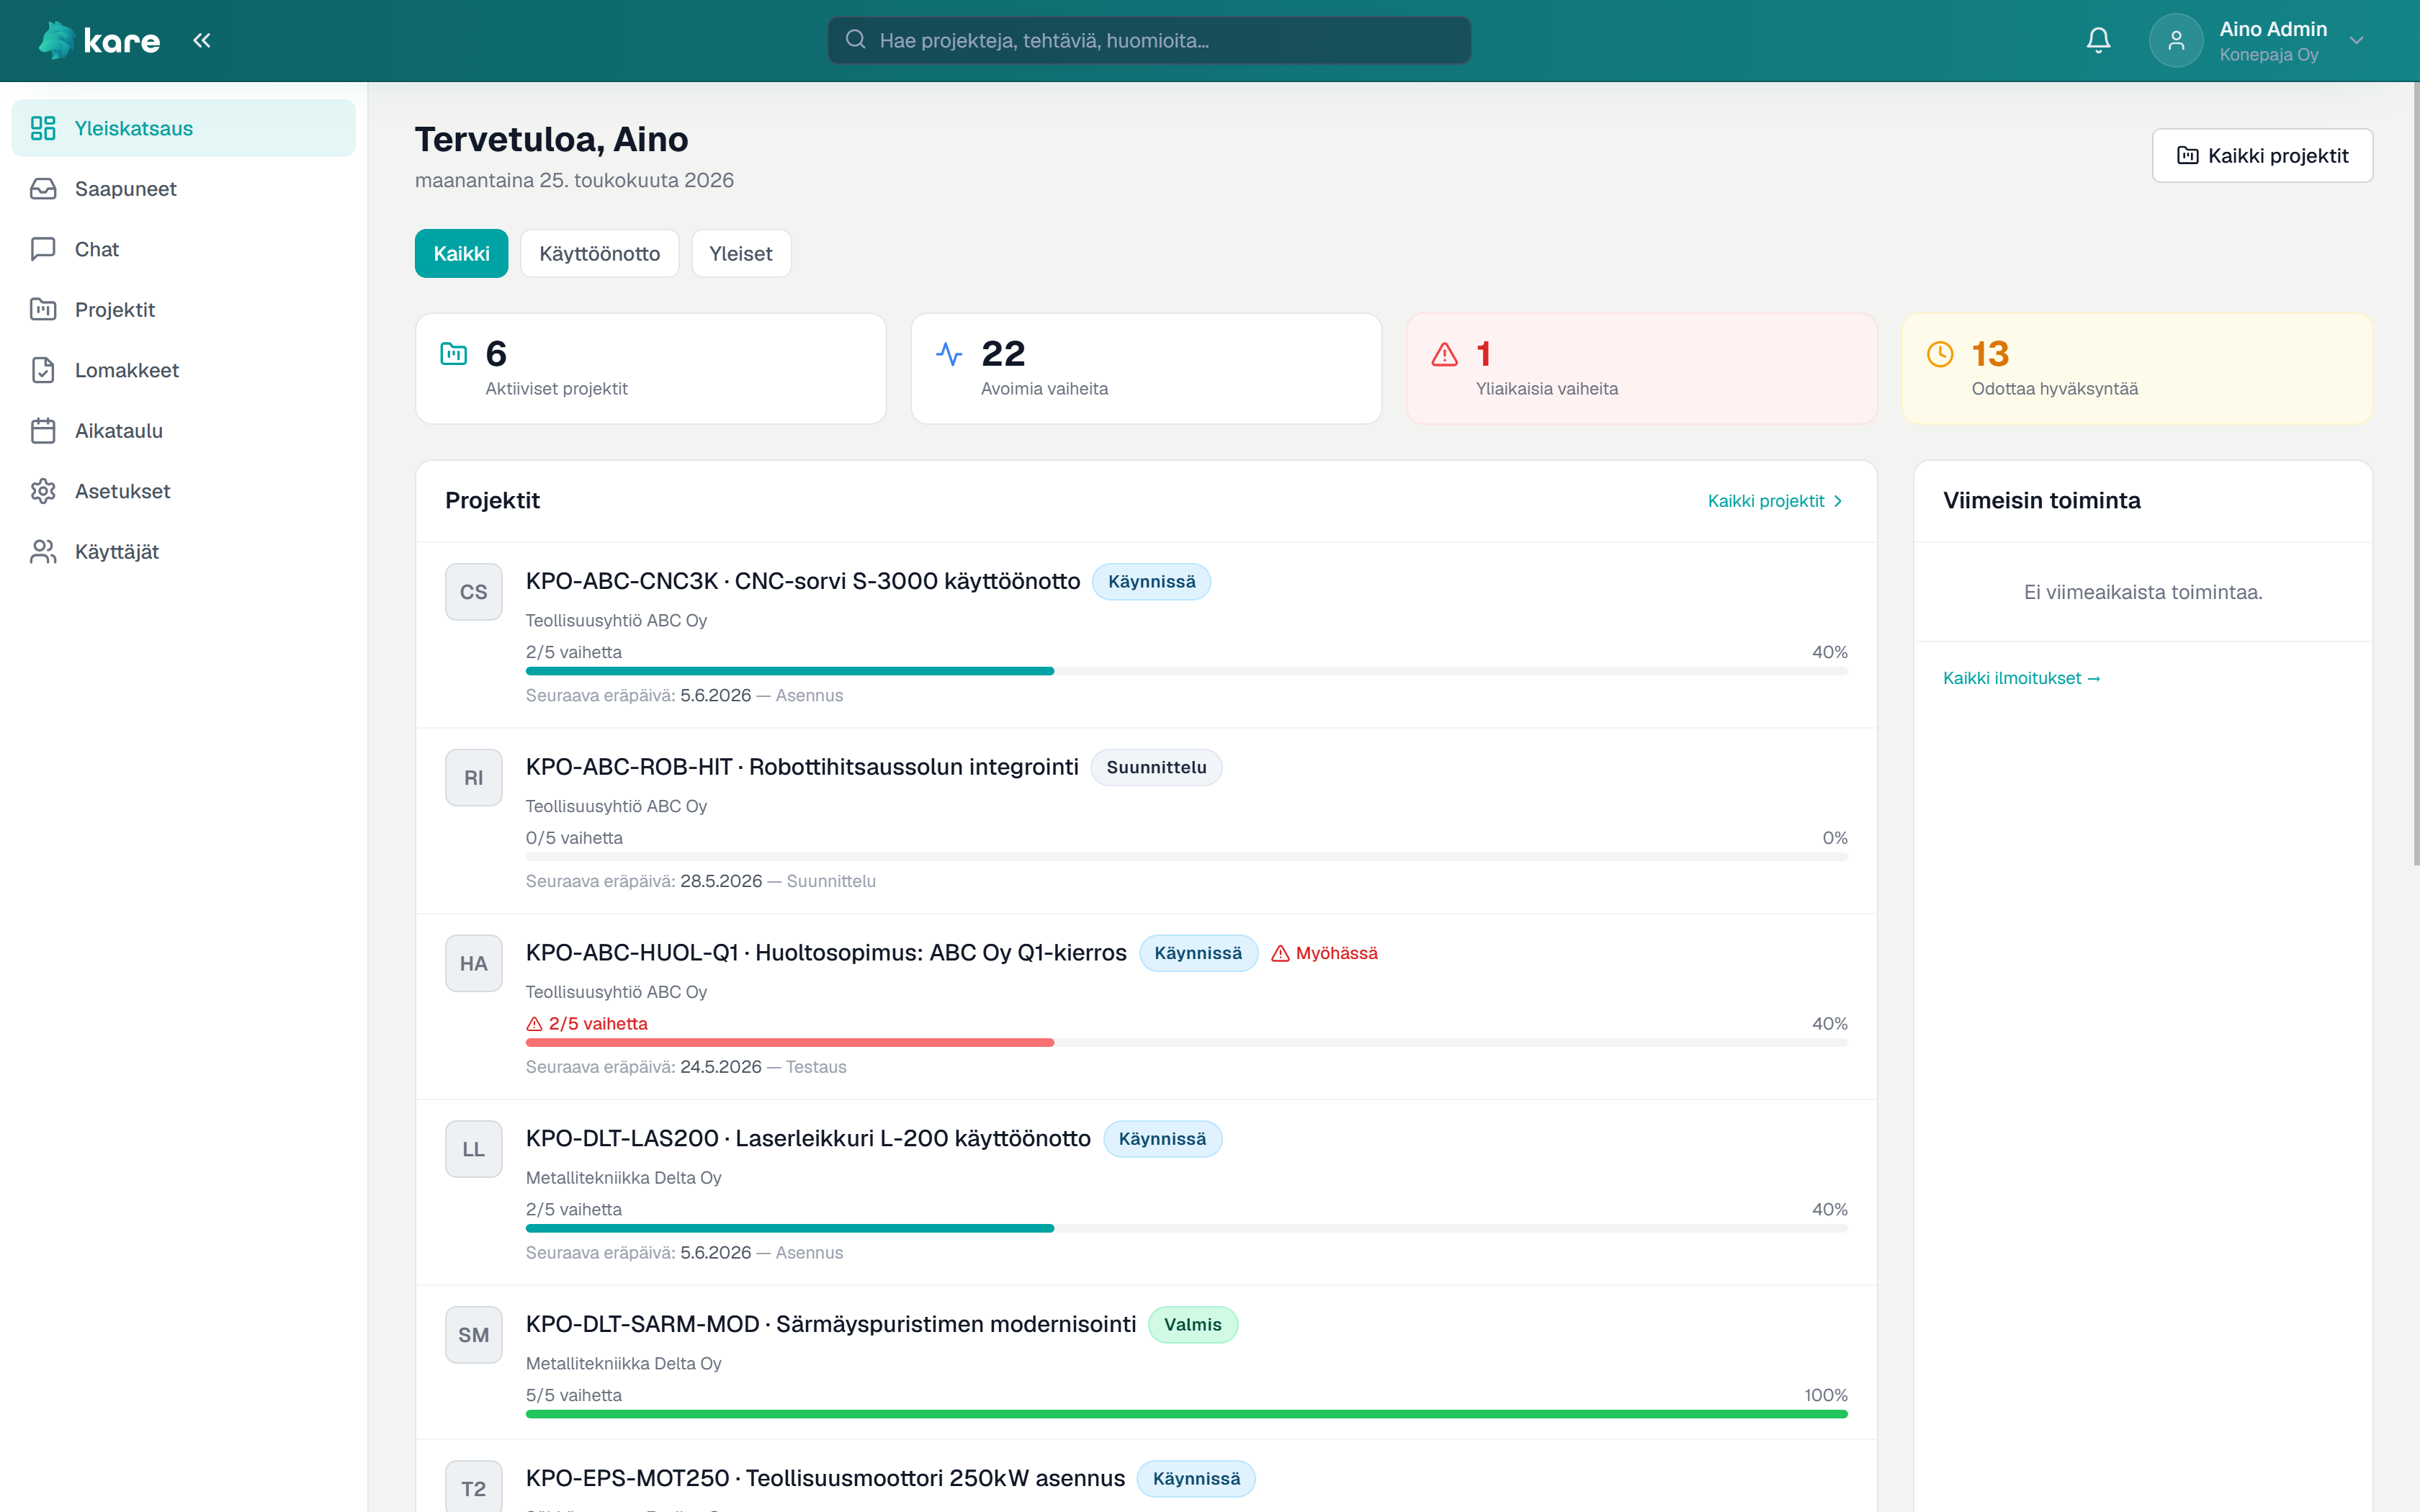Click the Lomakkeet form icon
The image size is (2420, 1512).
point(43,370)
